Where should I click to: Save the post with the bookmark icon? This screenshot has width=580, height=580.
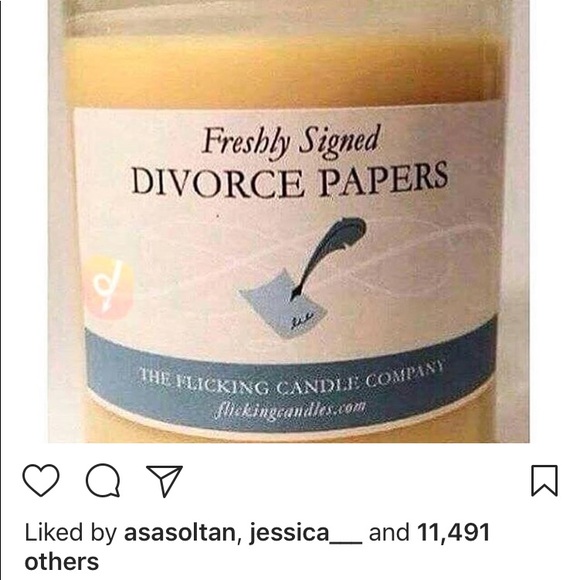click(544, 480)
